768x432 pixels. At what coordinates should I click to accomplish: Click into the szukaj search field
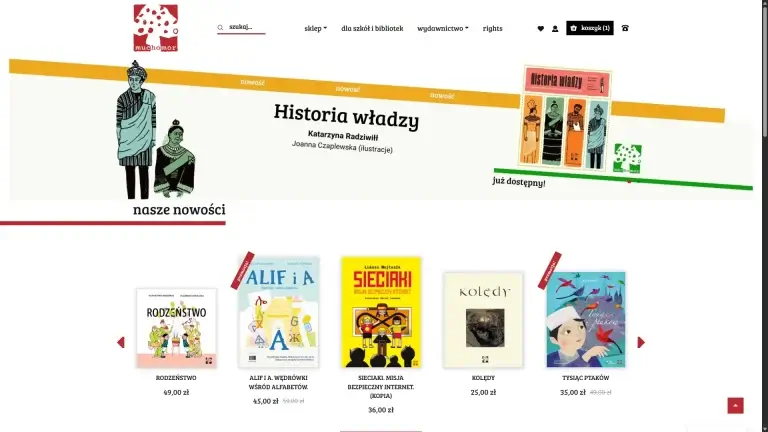click(246, 27)
